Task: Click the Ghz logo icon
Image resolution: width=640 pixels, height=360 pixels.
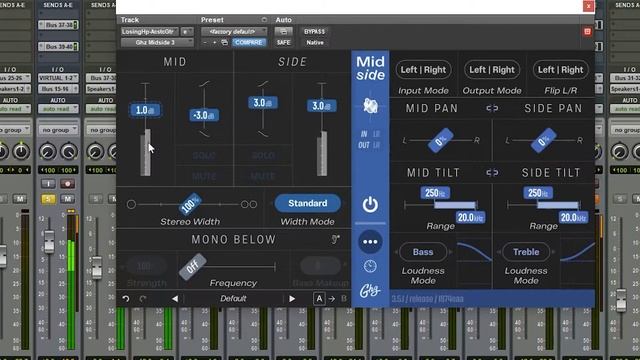Action: pyautogui.click(x=370, y=291)
